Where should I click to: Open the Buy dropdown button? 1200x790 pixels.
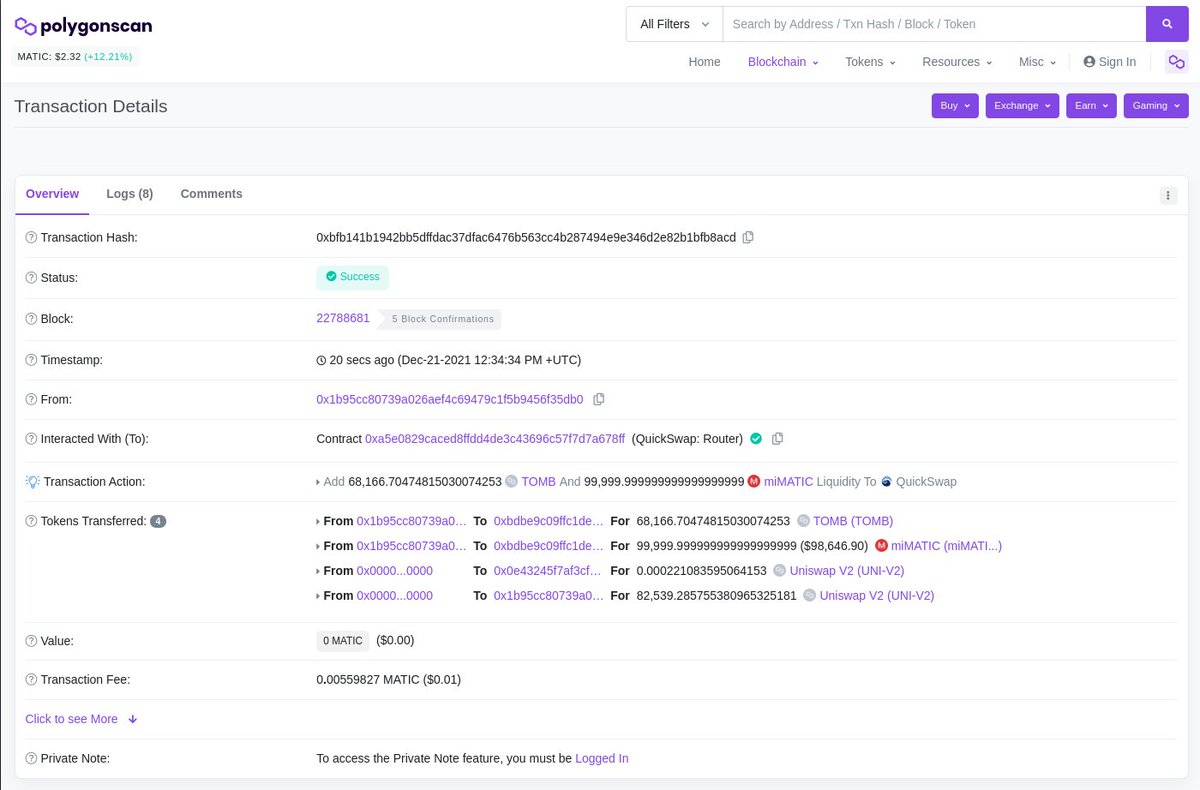(x=954, y=105)
